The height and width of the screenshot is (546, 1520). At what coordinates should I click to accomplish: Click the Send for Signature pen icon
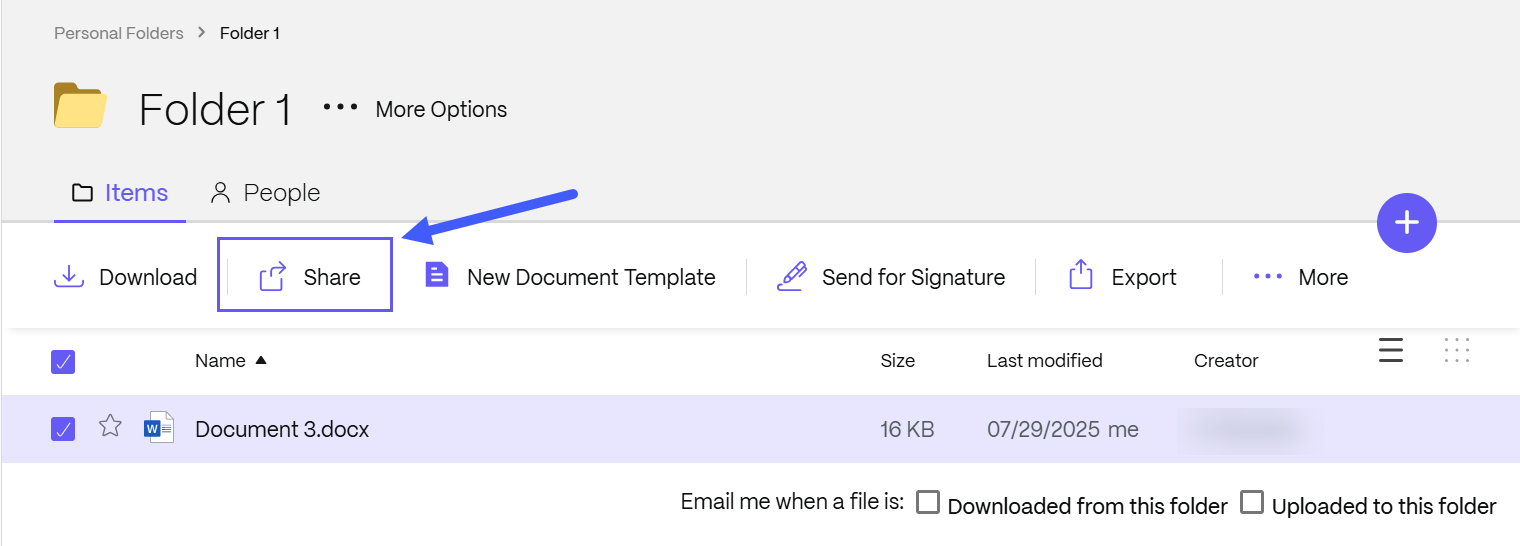791,277
